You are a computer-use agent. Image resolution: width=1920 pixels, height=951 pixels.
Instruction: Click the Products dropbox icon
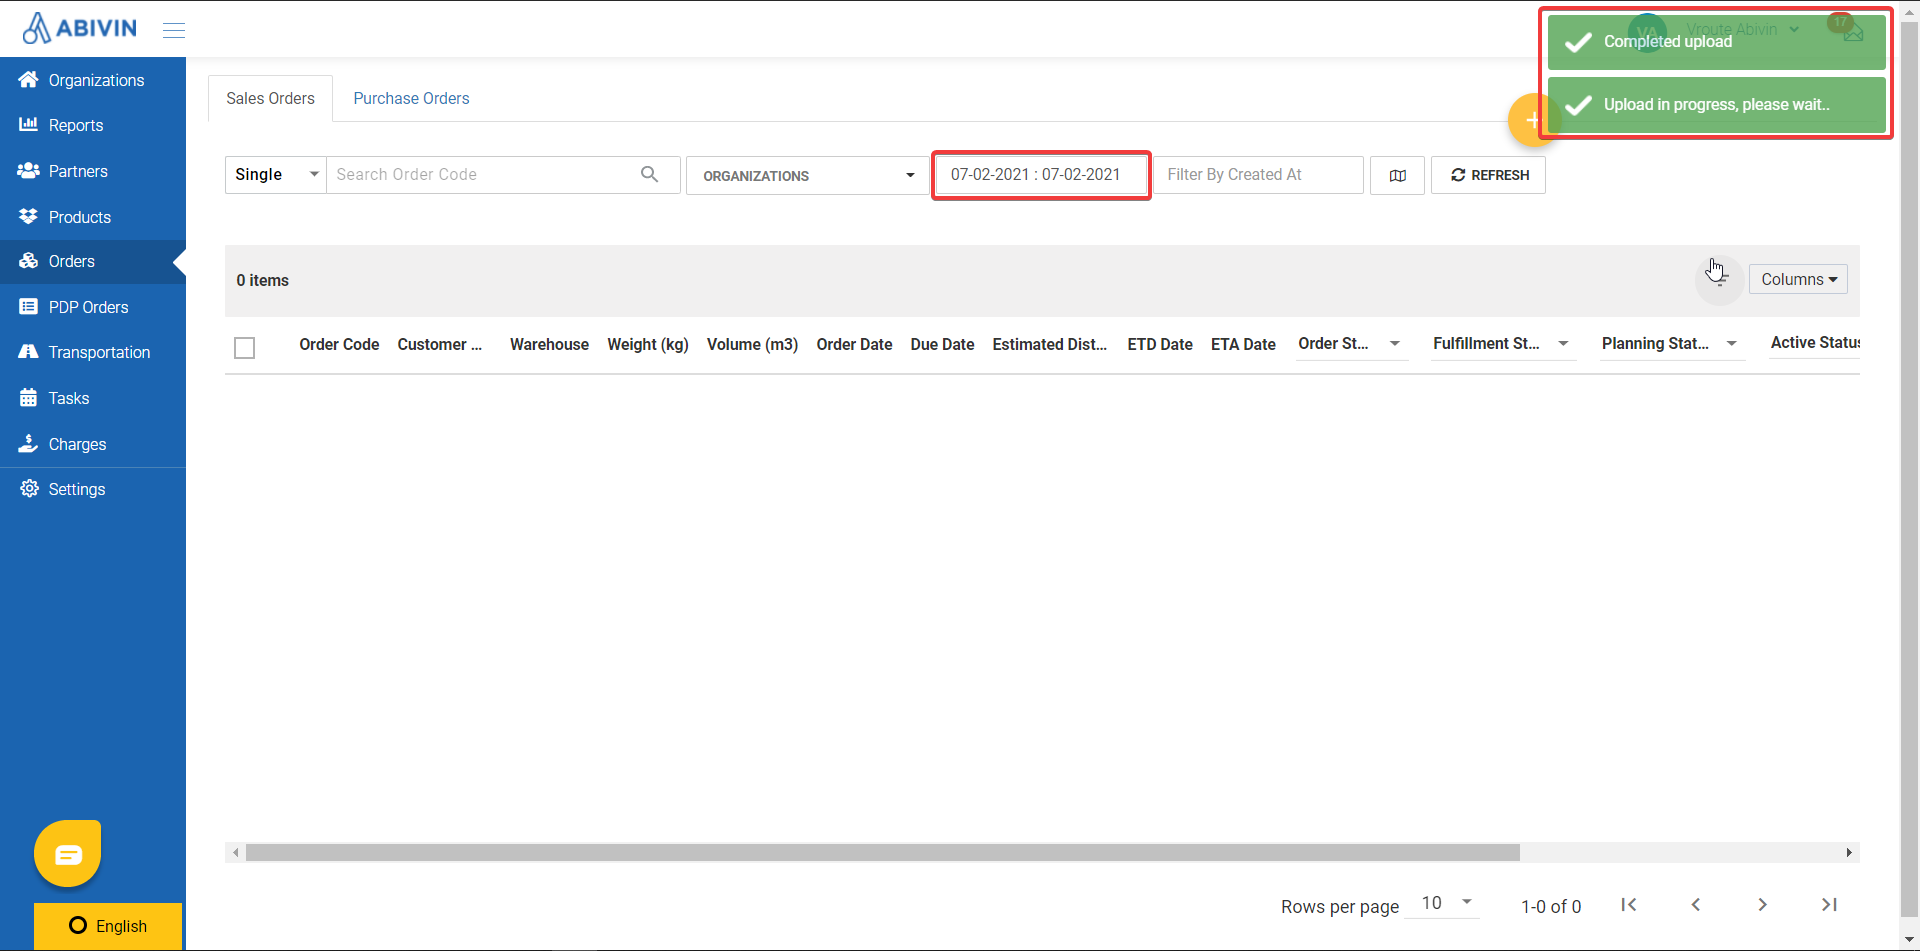pos(28,216)
